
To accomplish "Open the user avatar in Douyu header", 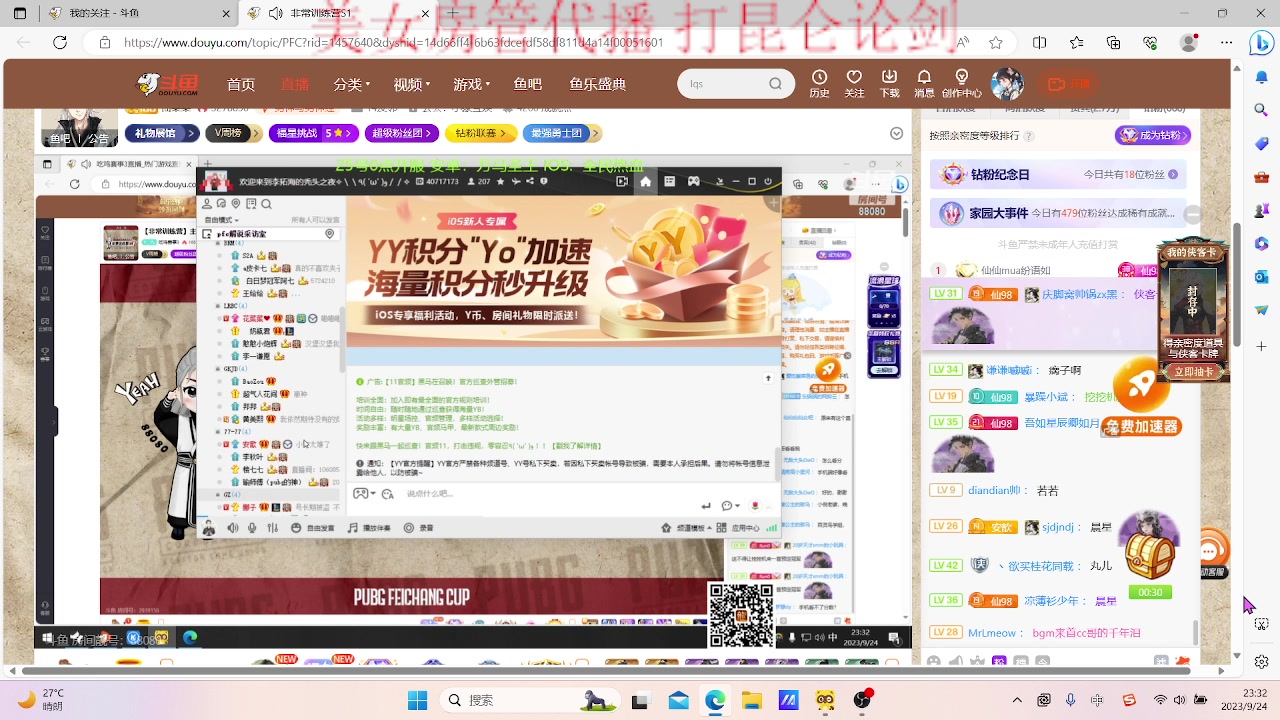I will click(1007, 84).
